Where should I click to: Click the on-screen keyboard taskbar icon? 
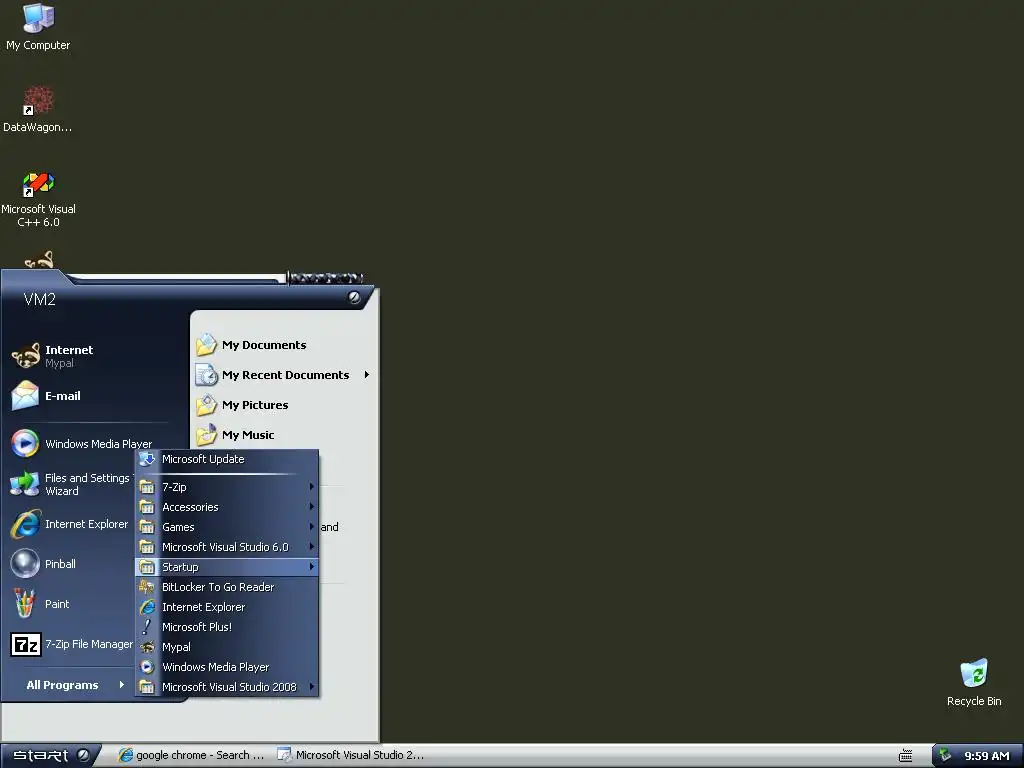coord(905,756)
